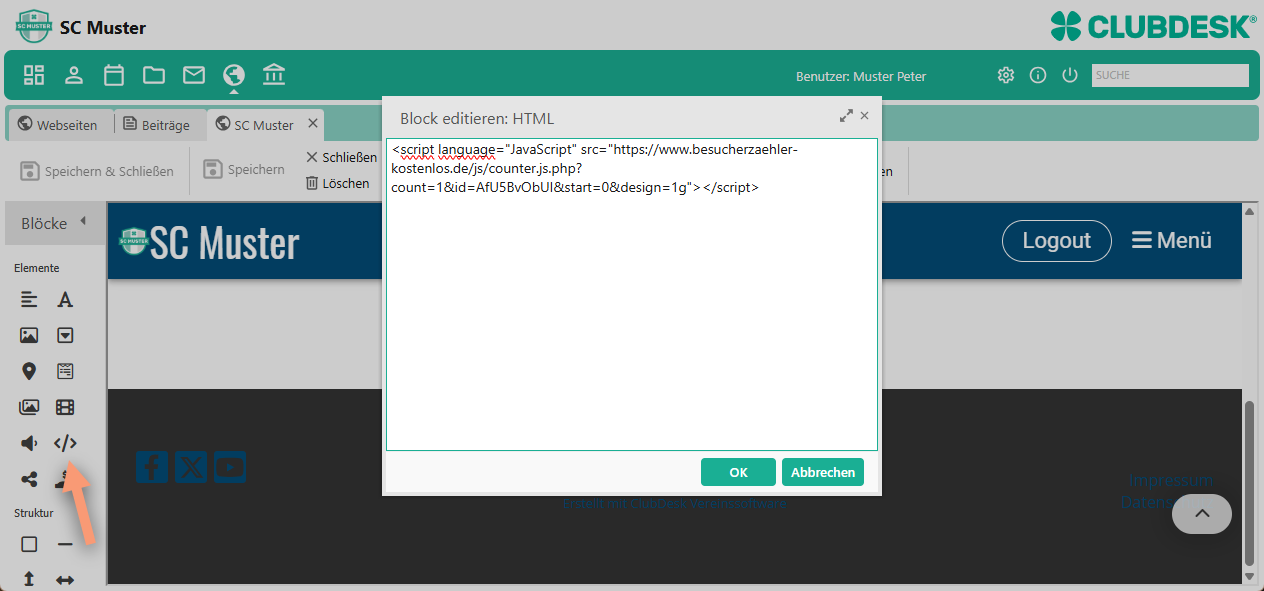The width and height of the screenshot is (1264, 591).
Task: Click the Speichern toolbar button
Action: point(245,169)
